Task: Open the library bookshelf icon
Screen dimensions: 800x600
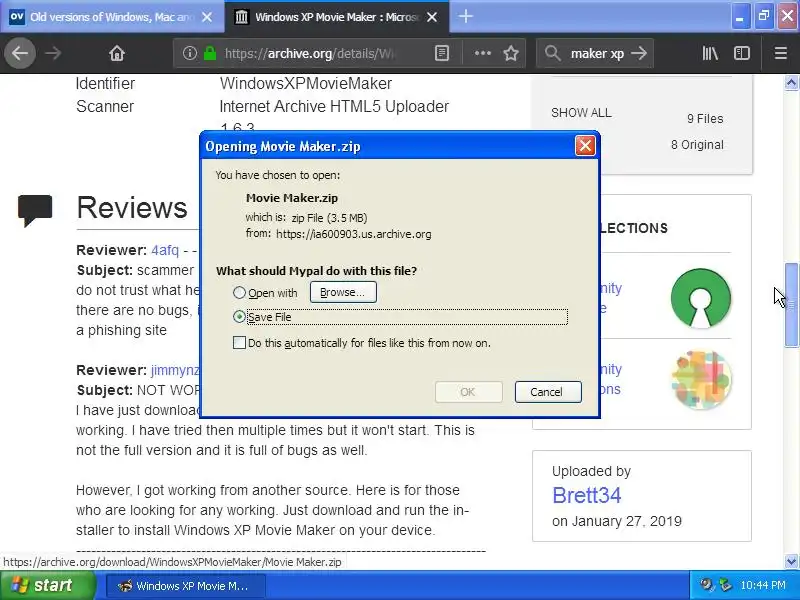Action: coord(710,53)
